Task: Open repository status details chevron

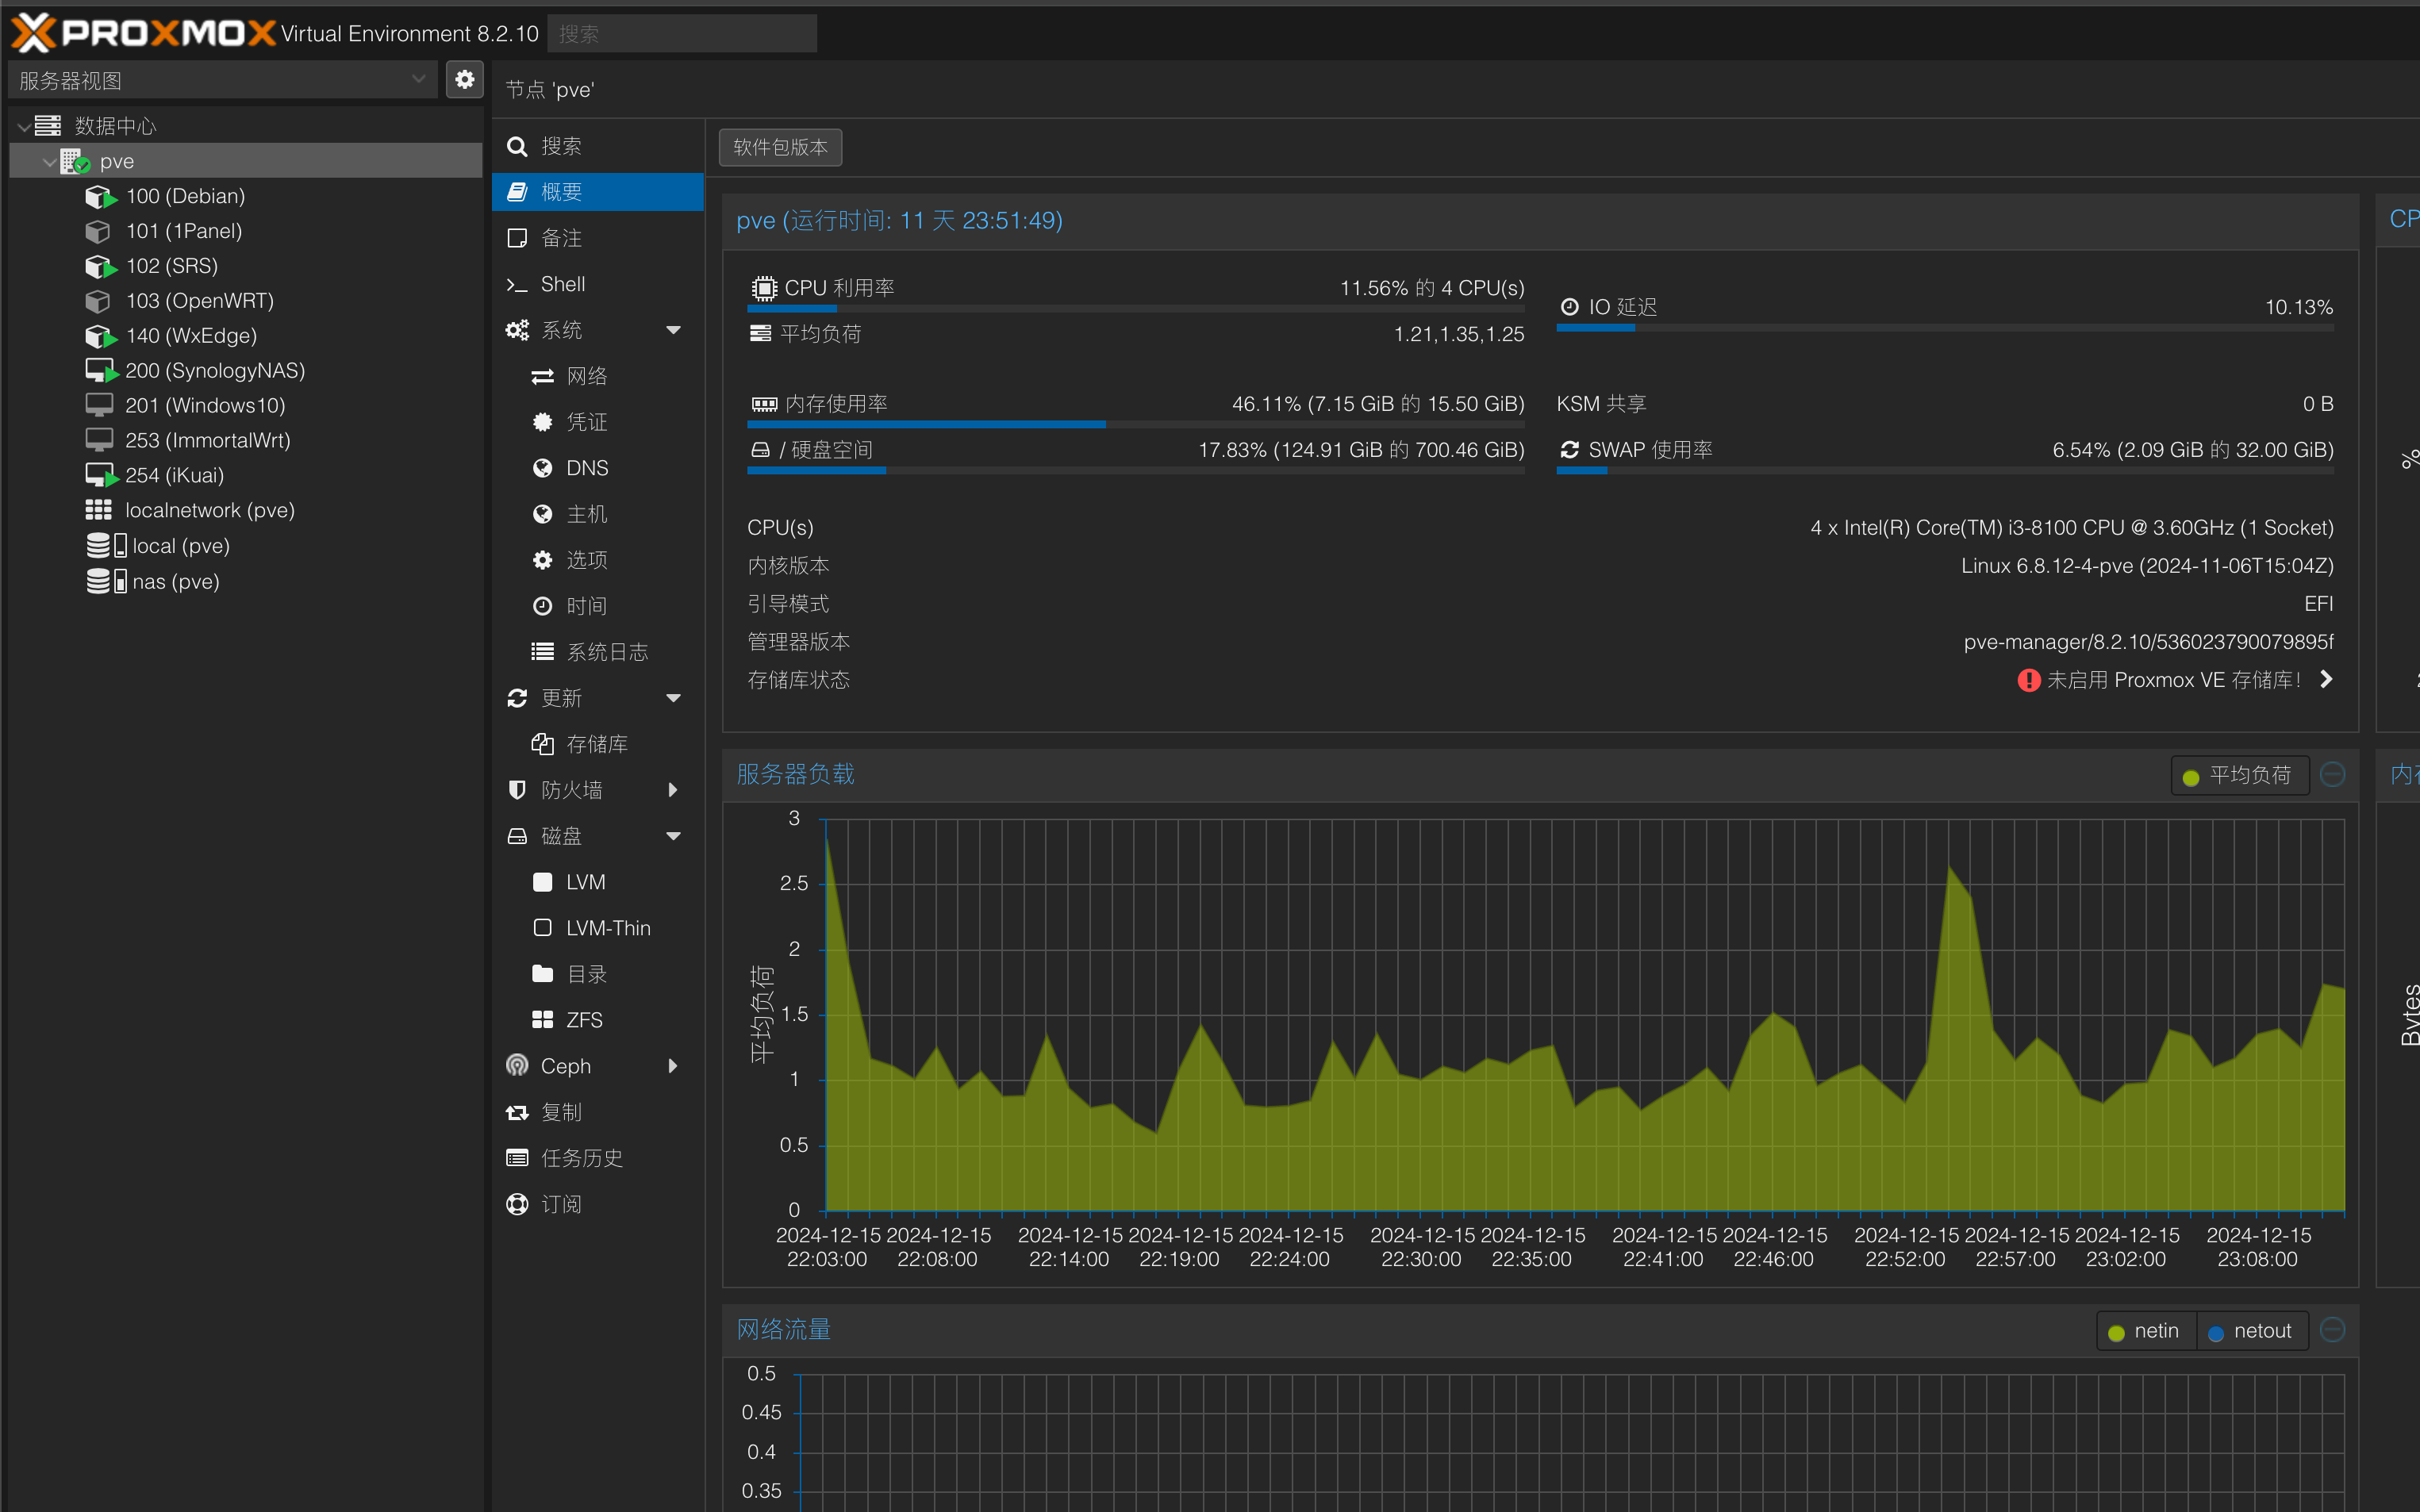Action: (2326, 680)
